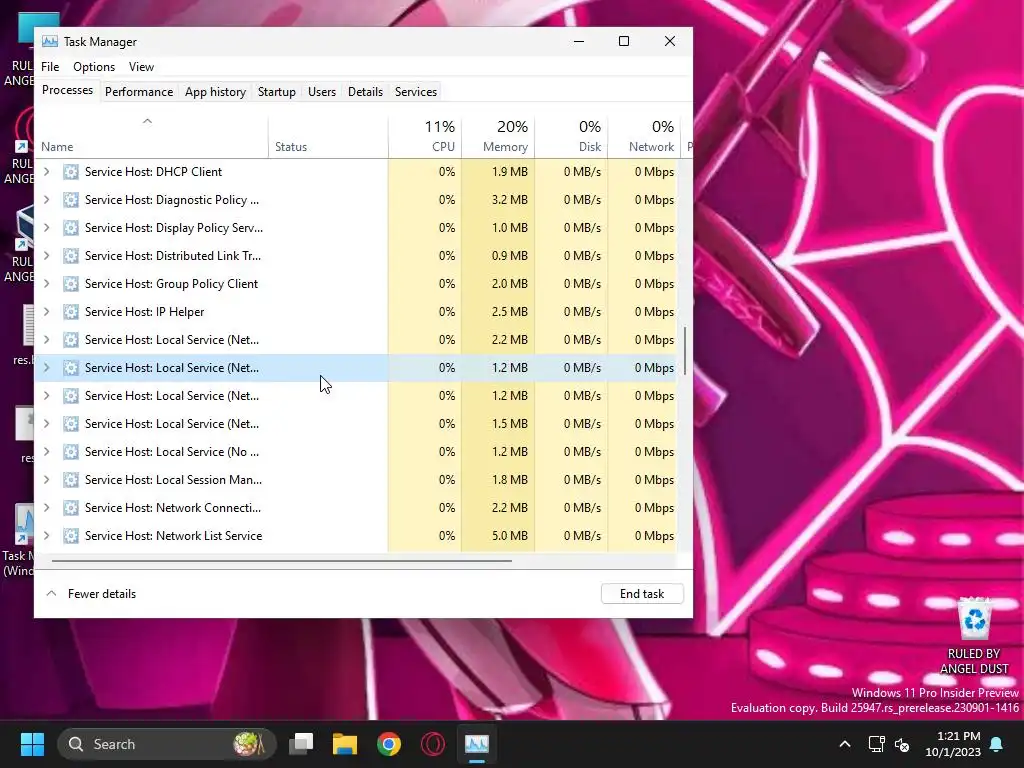This screenshot has width=1024, height=768.
Task: Click the 5.0 MB memory value
Action: click(x=509, y=536)
